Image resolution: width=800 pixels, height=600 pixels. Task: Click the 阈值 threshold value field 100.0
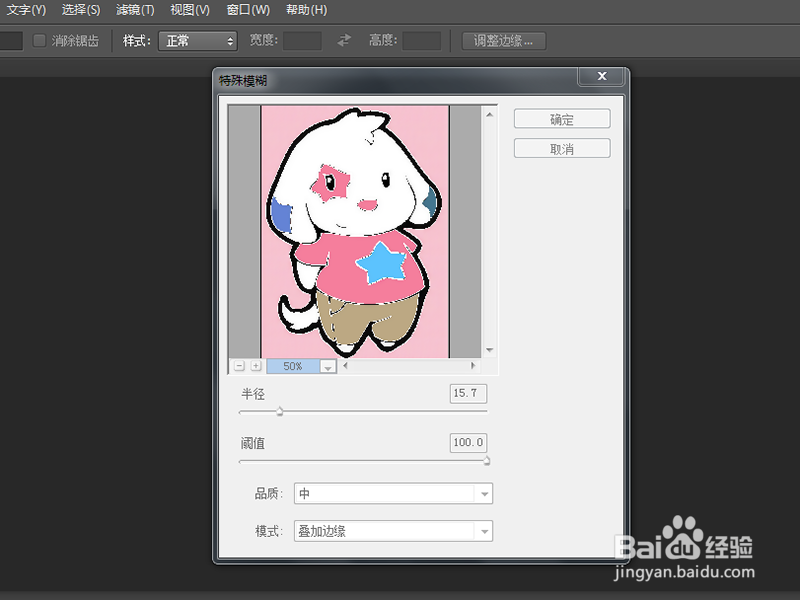468,442
